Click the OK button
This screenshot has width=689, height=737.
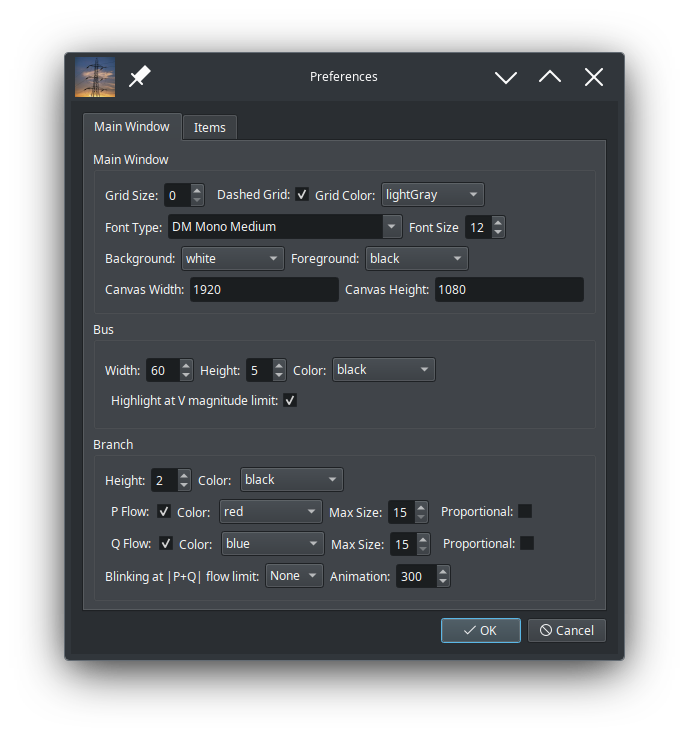pyautogui.click(x=480, y=630)
